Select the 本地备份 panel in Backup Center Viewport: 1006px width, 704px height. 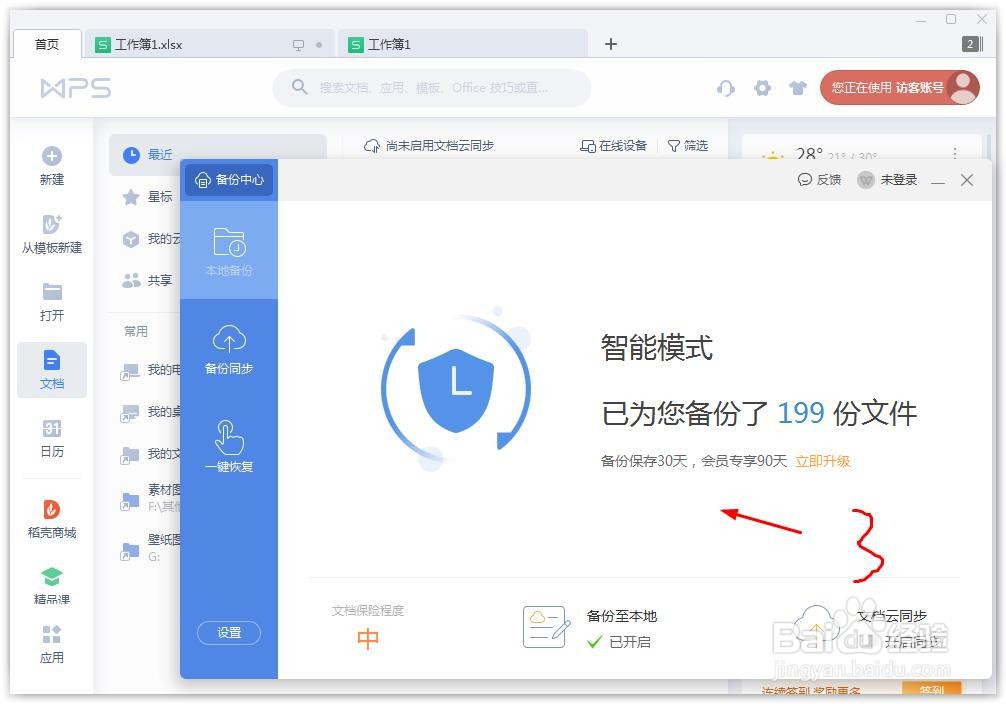pyautogui.click(x=229, y=250)
